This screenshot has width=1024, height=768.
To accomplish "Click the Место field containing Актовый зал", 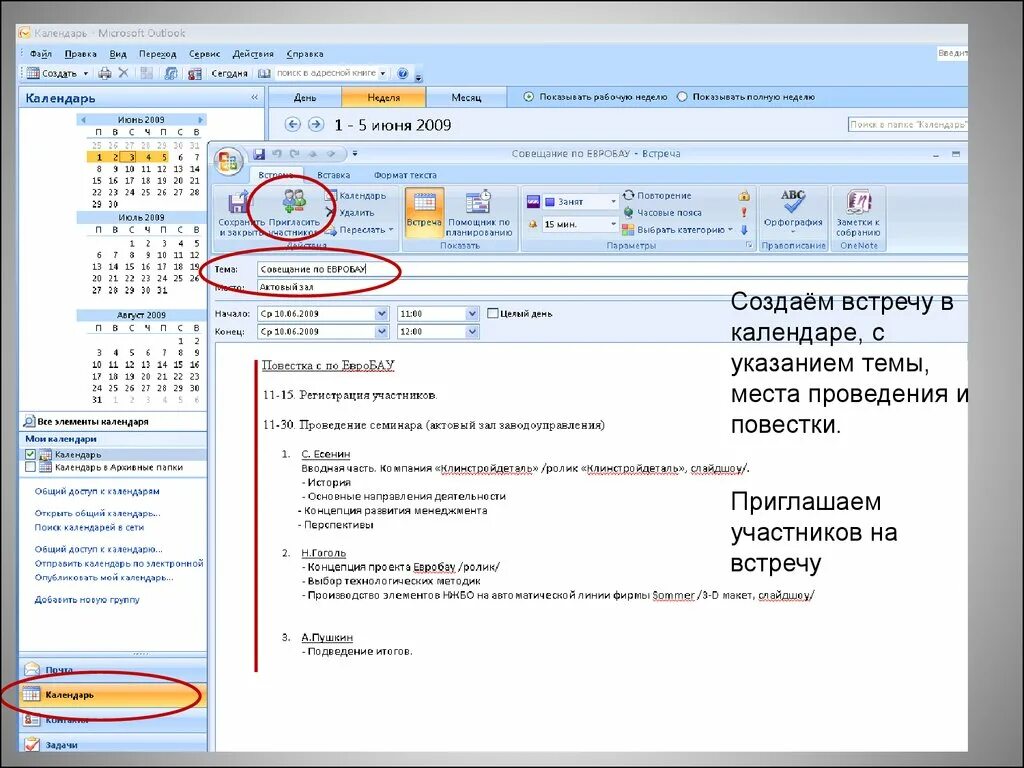I will [x=611, y=287].
